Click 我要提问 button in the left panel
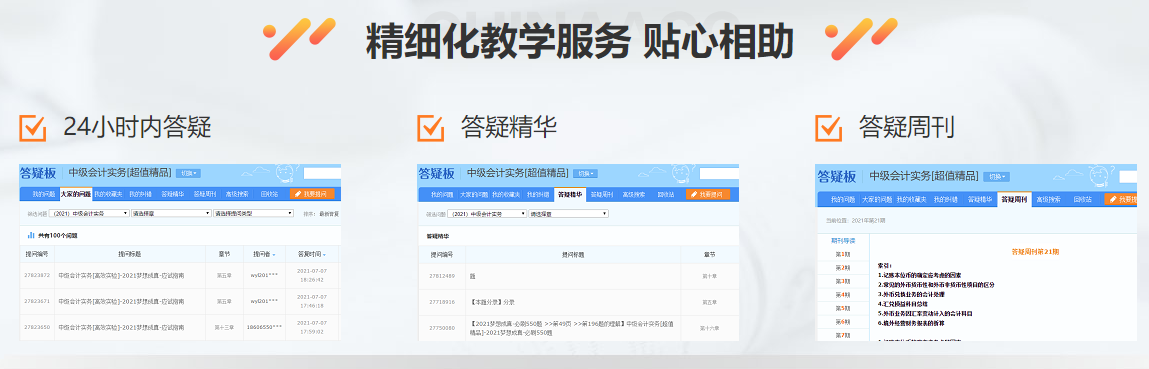1149x369 pixels. 312,194
